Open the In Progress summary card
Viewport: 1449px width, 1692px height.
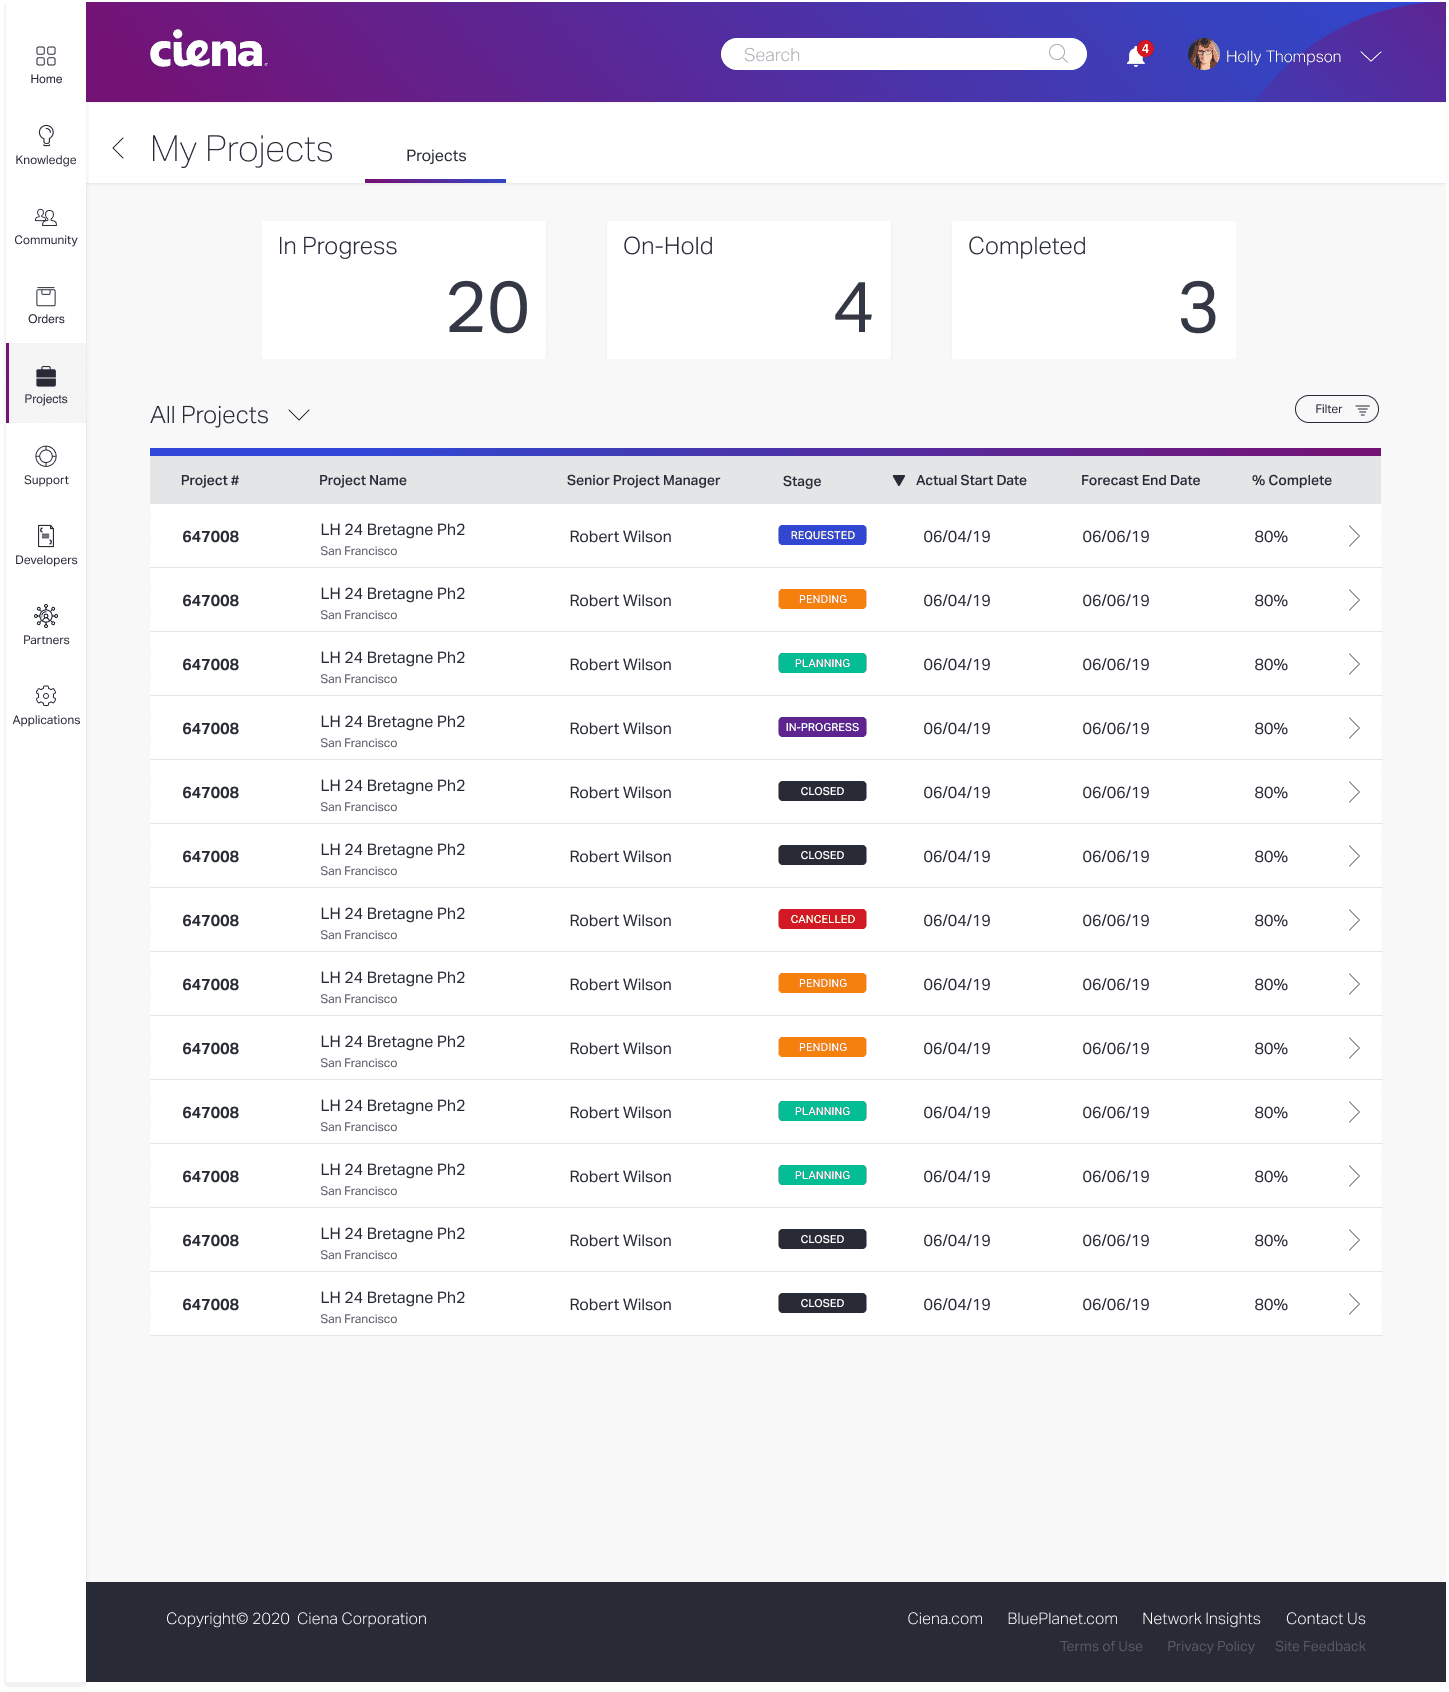coord(404,290)
